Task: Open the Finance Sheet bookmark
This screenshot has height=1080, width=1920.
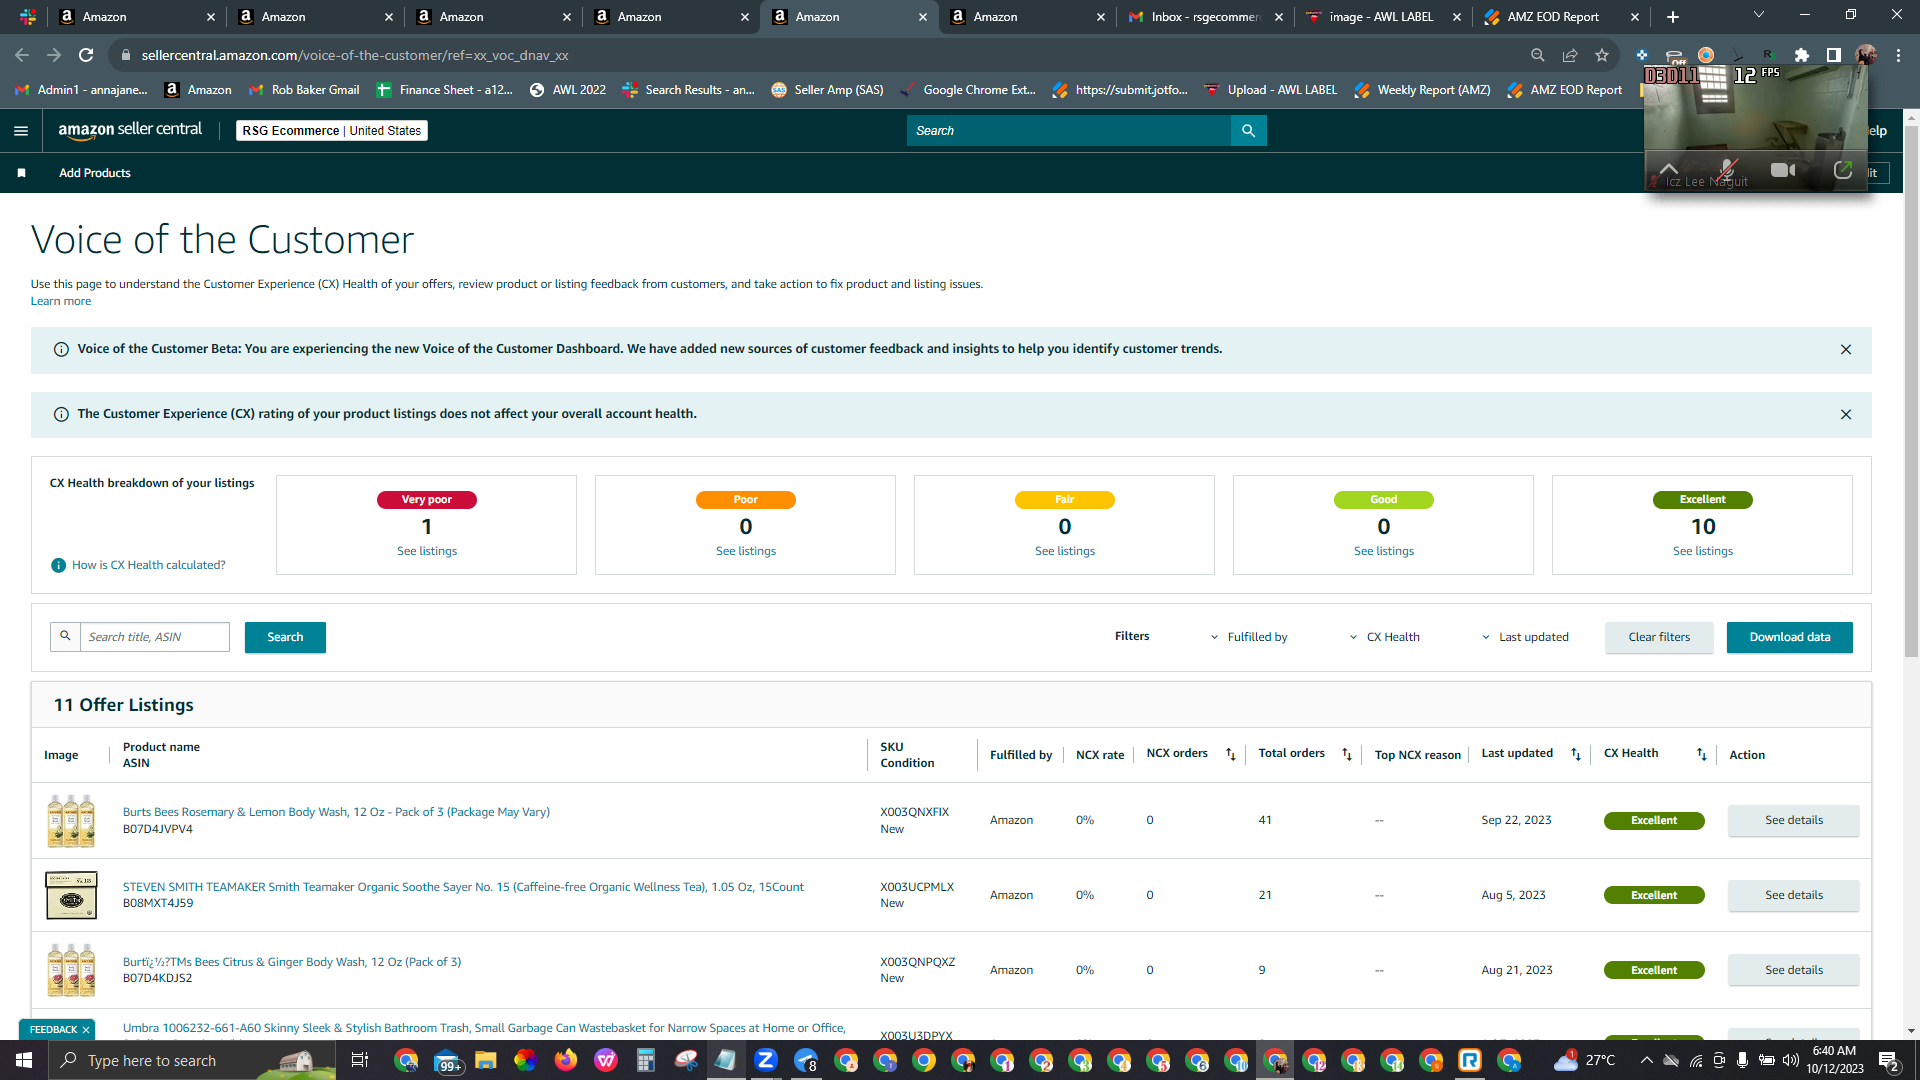Action: 444,90
